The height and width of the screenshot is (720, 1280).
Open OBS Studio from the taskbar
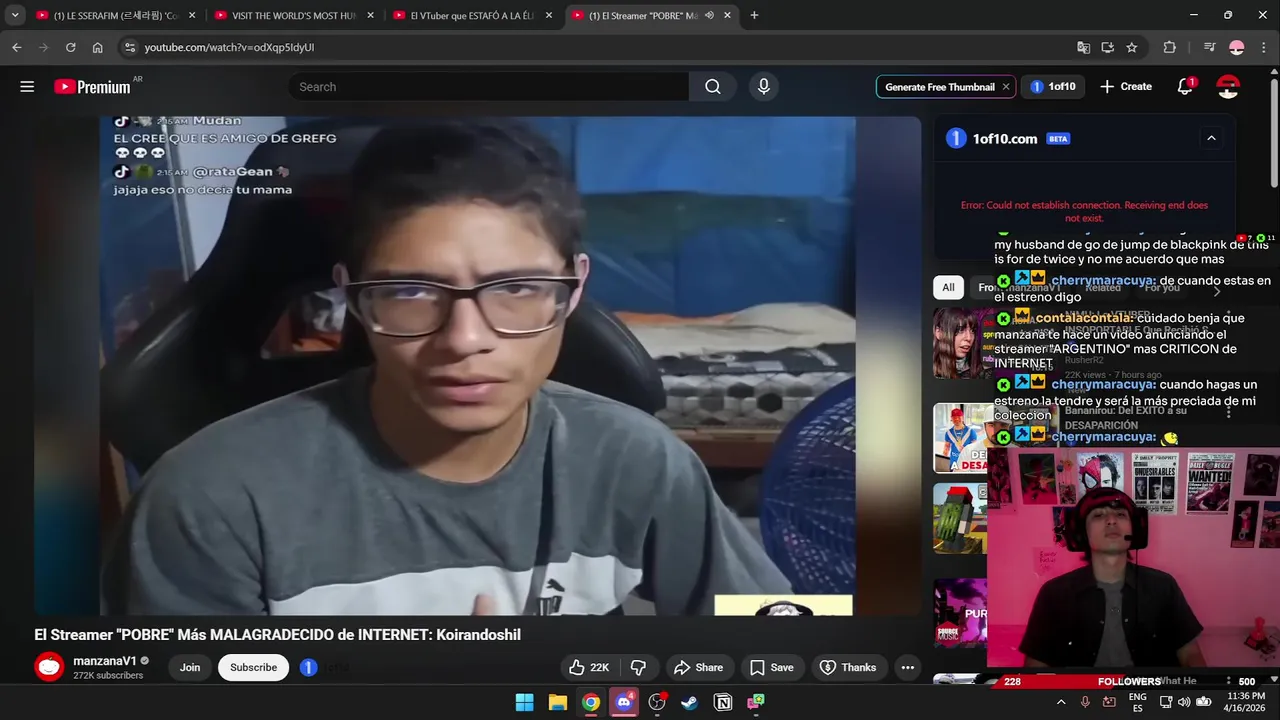(x=657, y=702)
